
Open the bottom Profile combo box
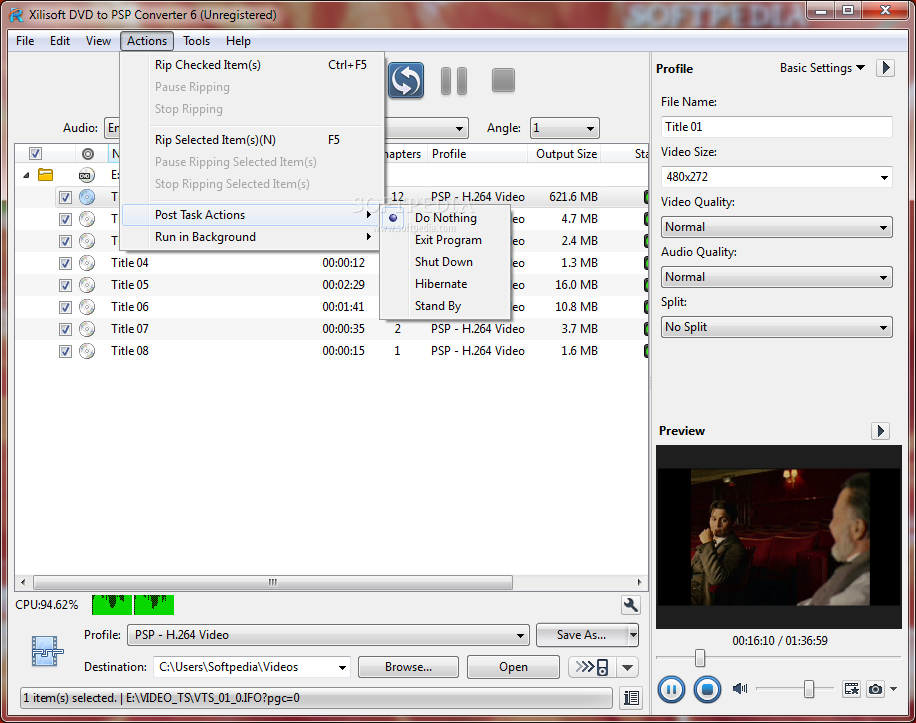click(328, 635)
